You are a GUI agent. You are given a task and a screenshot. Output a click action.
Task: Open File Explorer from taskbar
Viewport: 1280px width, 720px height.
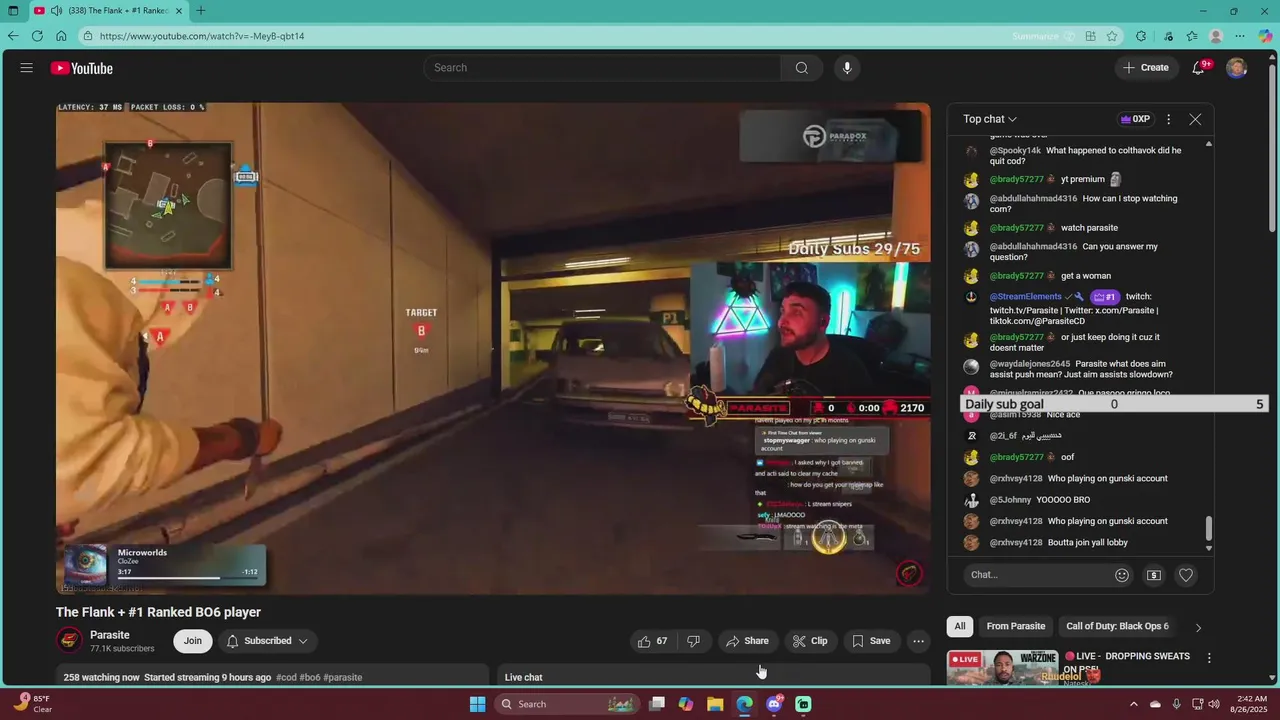[x=715, y=704]
